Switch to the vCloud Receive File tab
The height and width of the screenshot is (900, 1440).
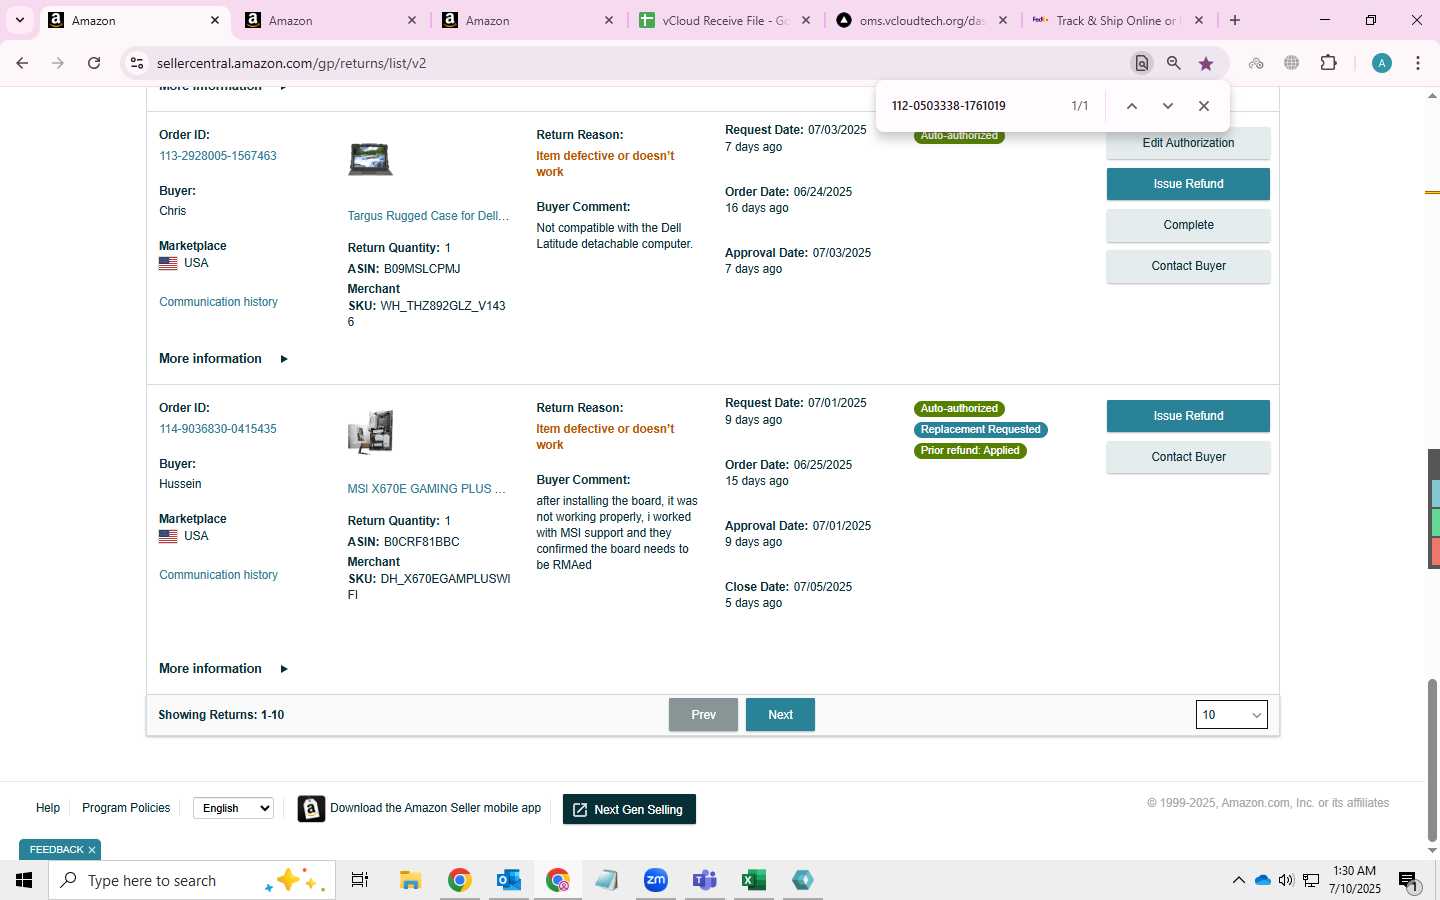[724, 20]
